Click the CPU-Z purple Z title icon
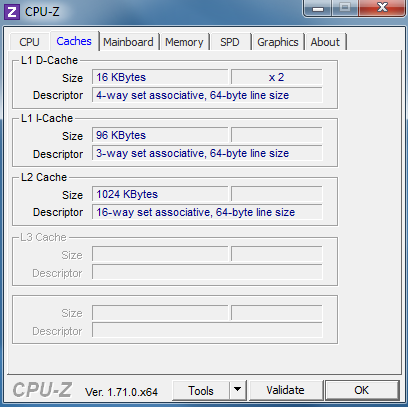The height and width of the screenshot is (407, 408). tap(12, 12)
